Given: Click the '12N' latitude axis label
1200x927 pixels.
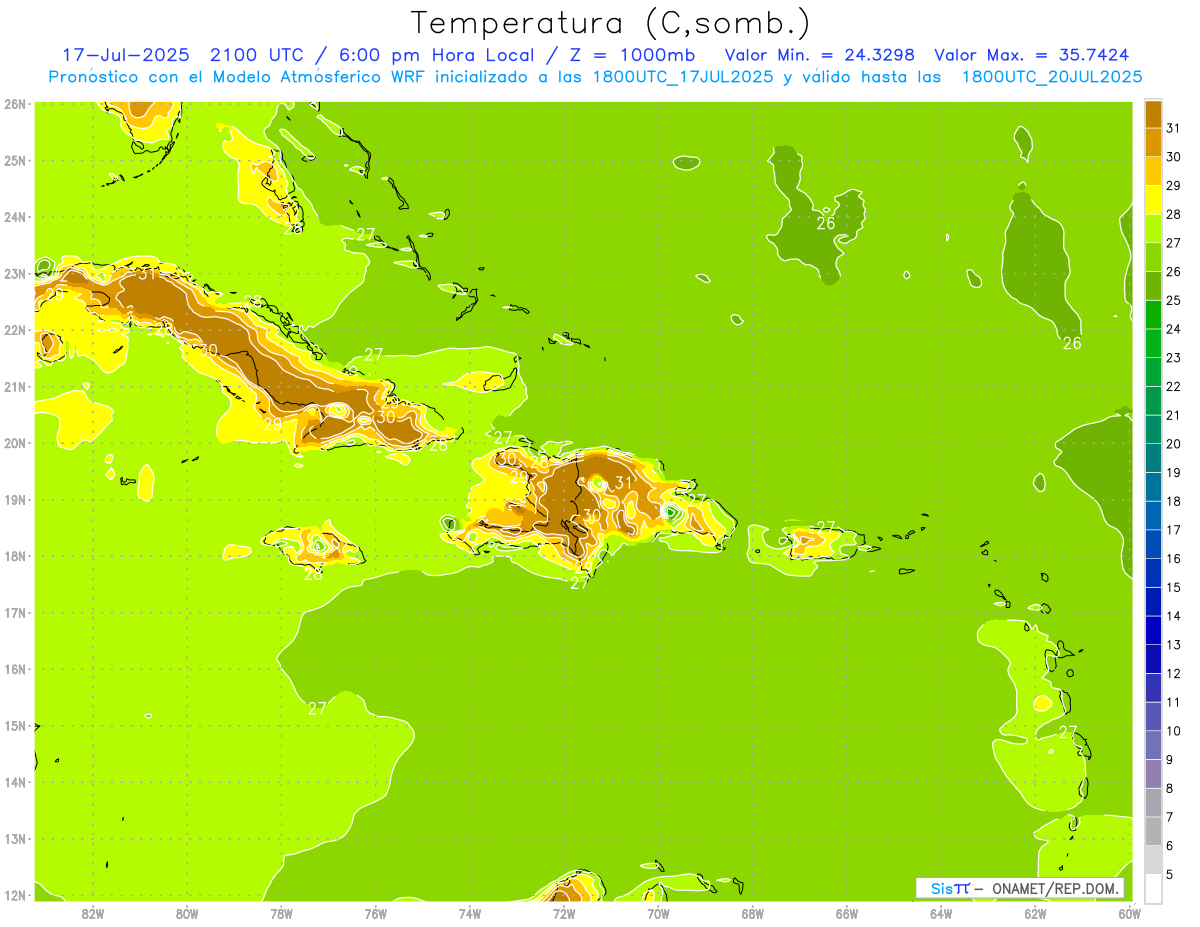Looking at the screenshot, I should [15, 895].
